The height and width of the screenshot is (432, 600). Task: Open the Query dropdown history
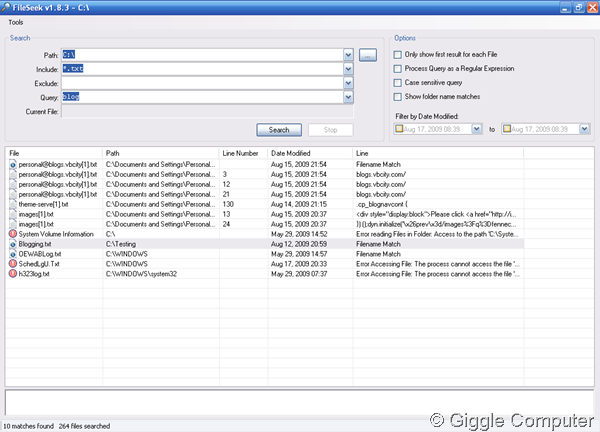(x=348, y=97)
